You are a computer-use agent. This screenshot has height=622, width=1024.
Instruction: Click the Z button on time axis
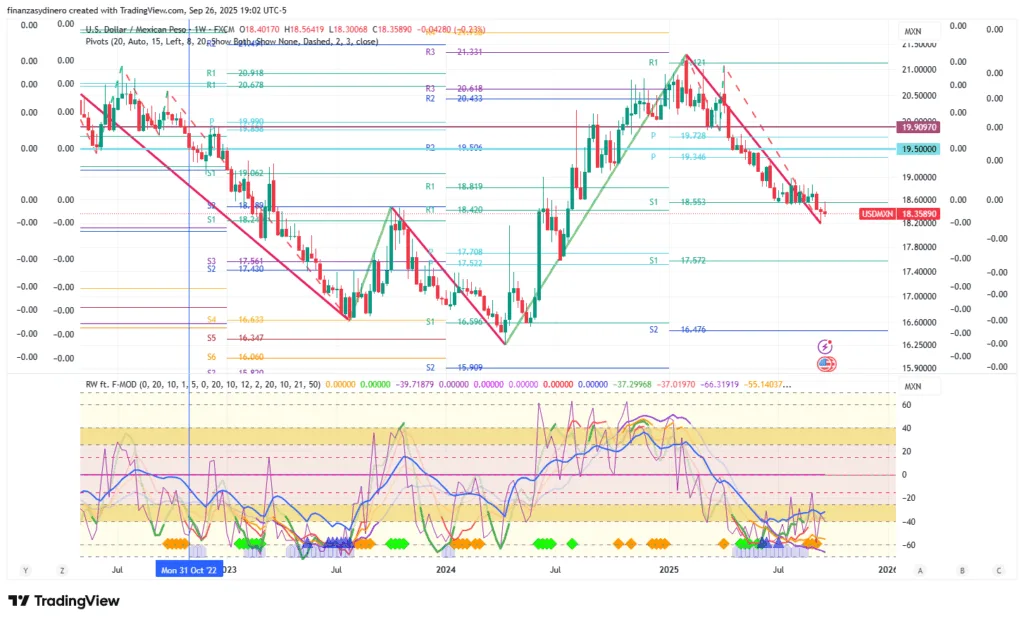(x=62, y=570)
